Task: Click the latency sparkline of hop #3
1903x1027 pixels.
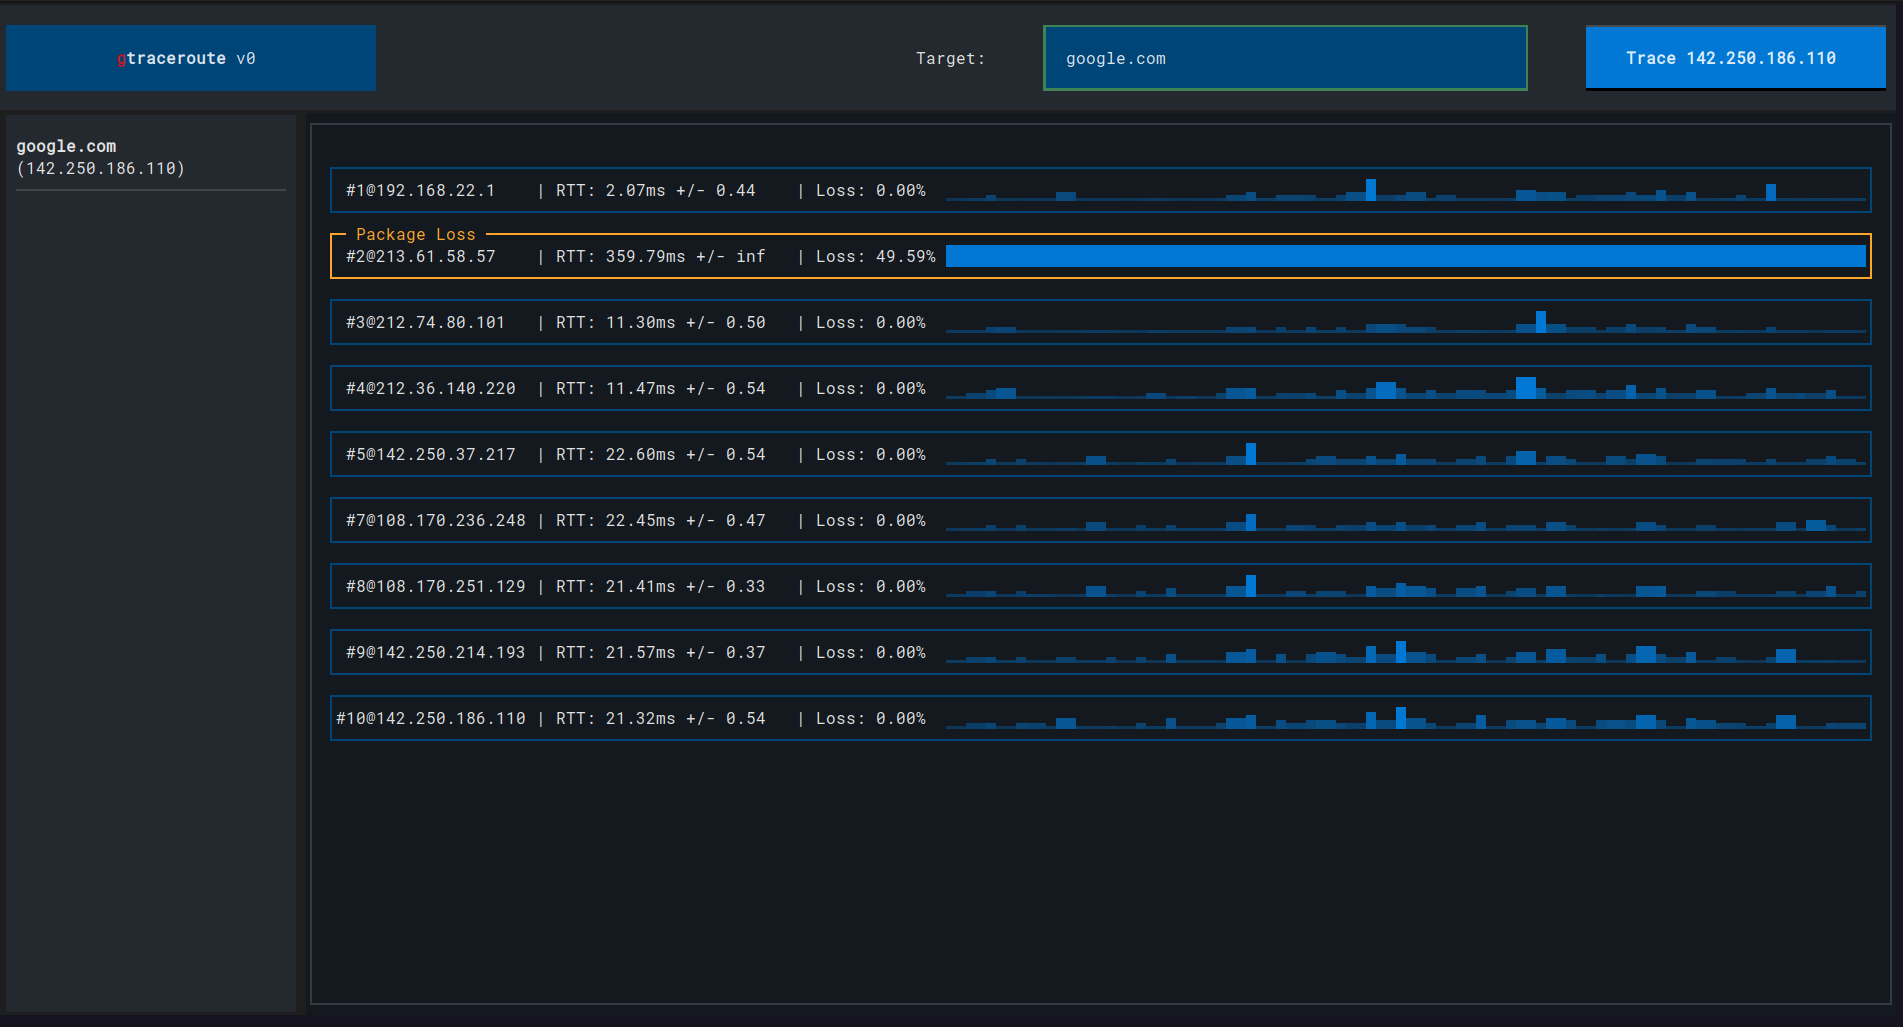Action: (1406, 322)
